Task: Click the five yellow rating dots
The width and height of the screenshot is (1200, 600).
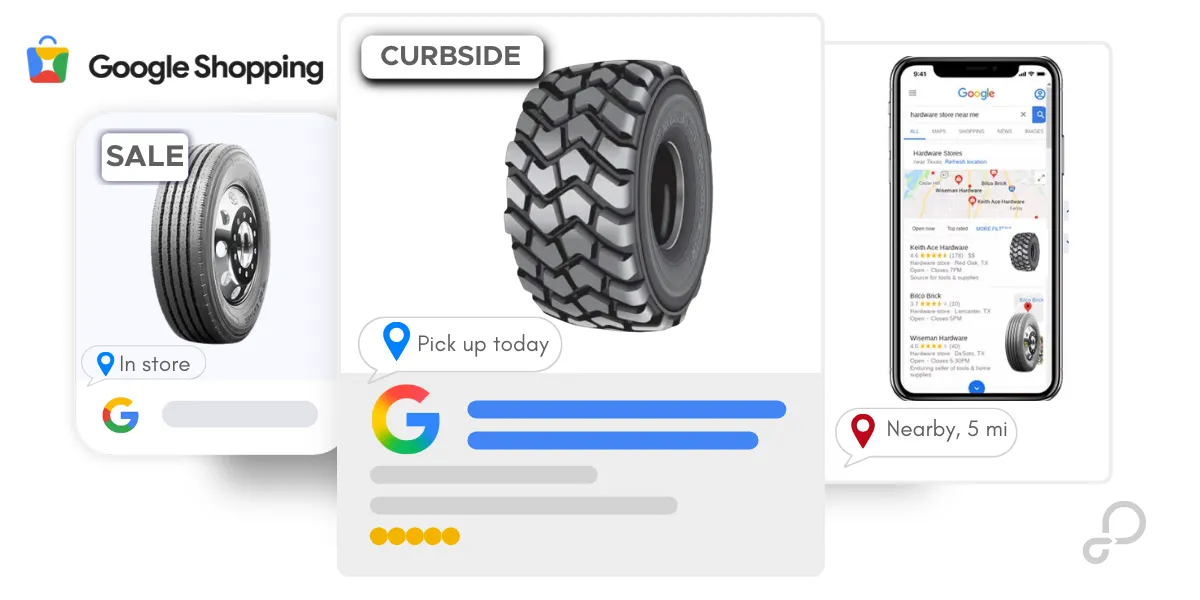Action: click(415, 536)
